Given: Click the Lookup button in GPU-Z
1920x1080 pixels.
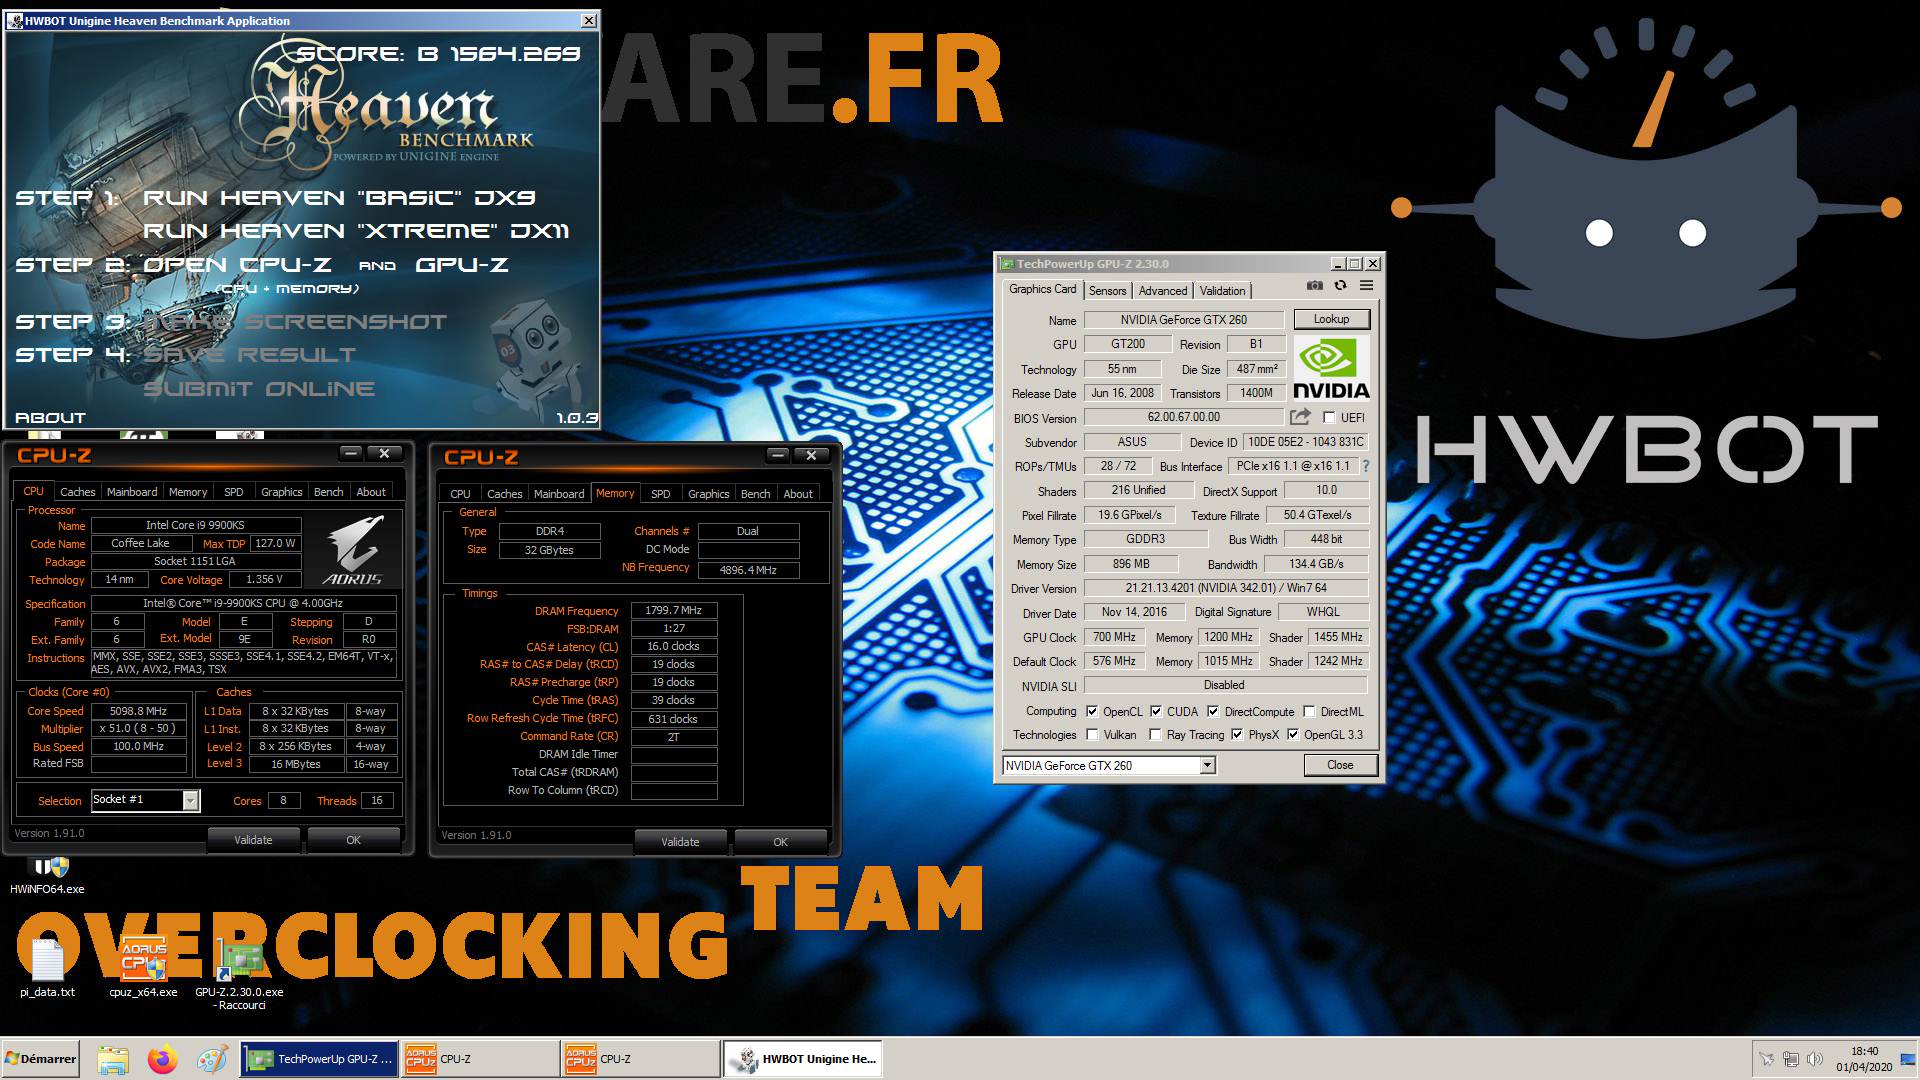Looking at the screenshot, I should click(x=1331, y=319).
